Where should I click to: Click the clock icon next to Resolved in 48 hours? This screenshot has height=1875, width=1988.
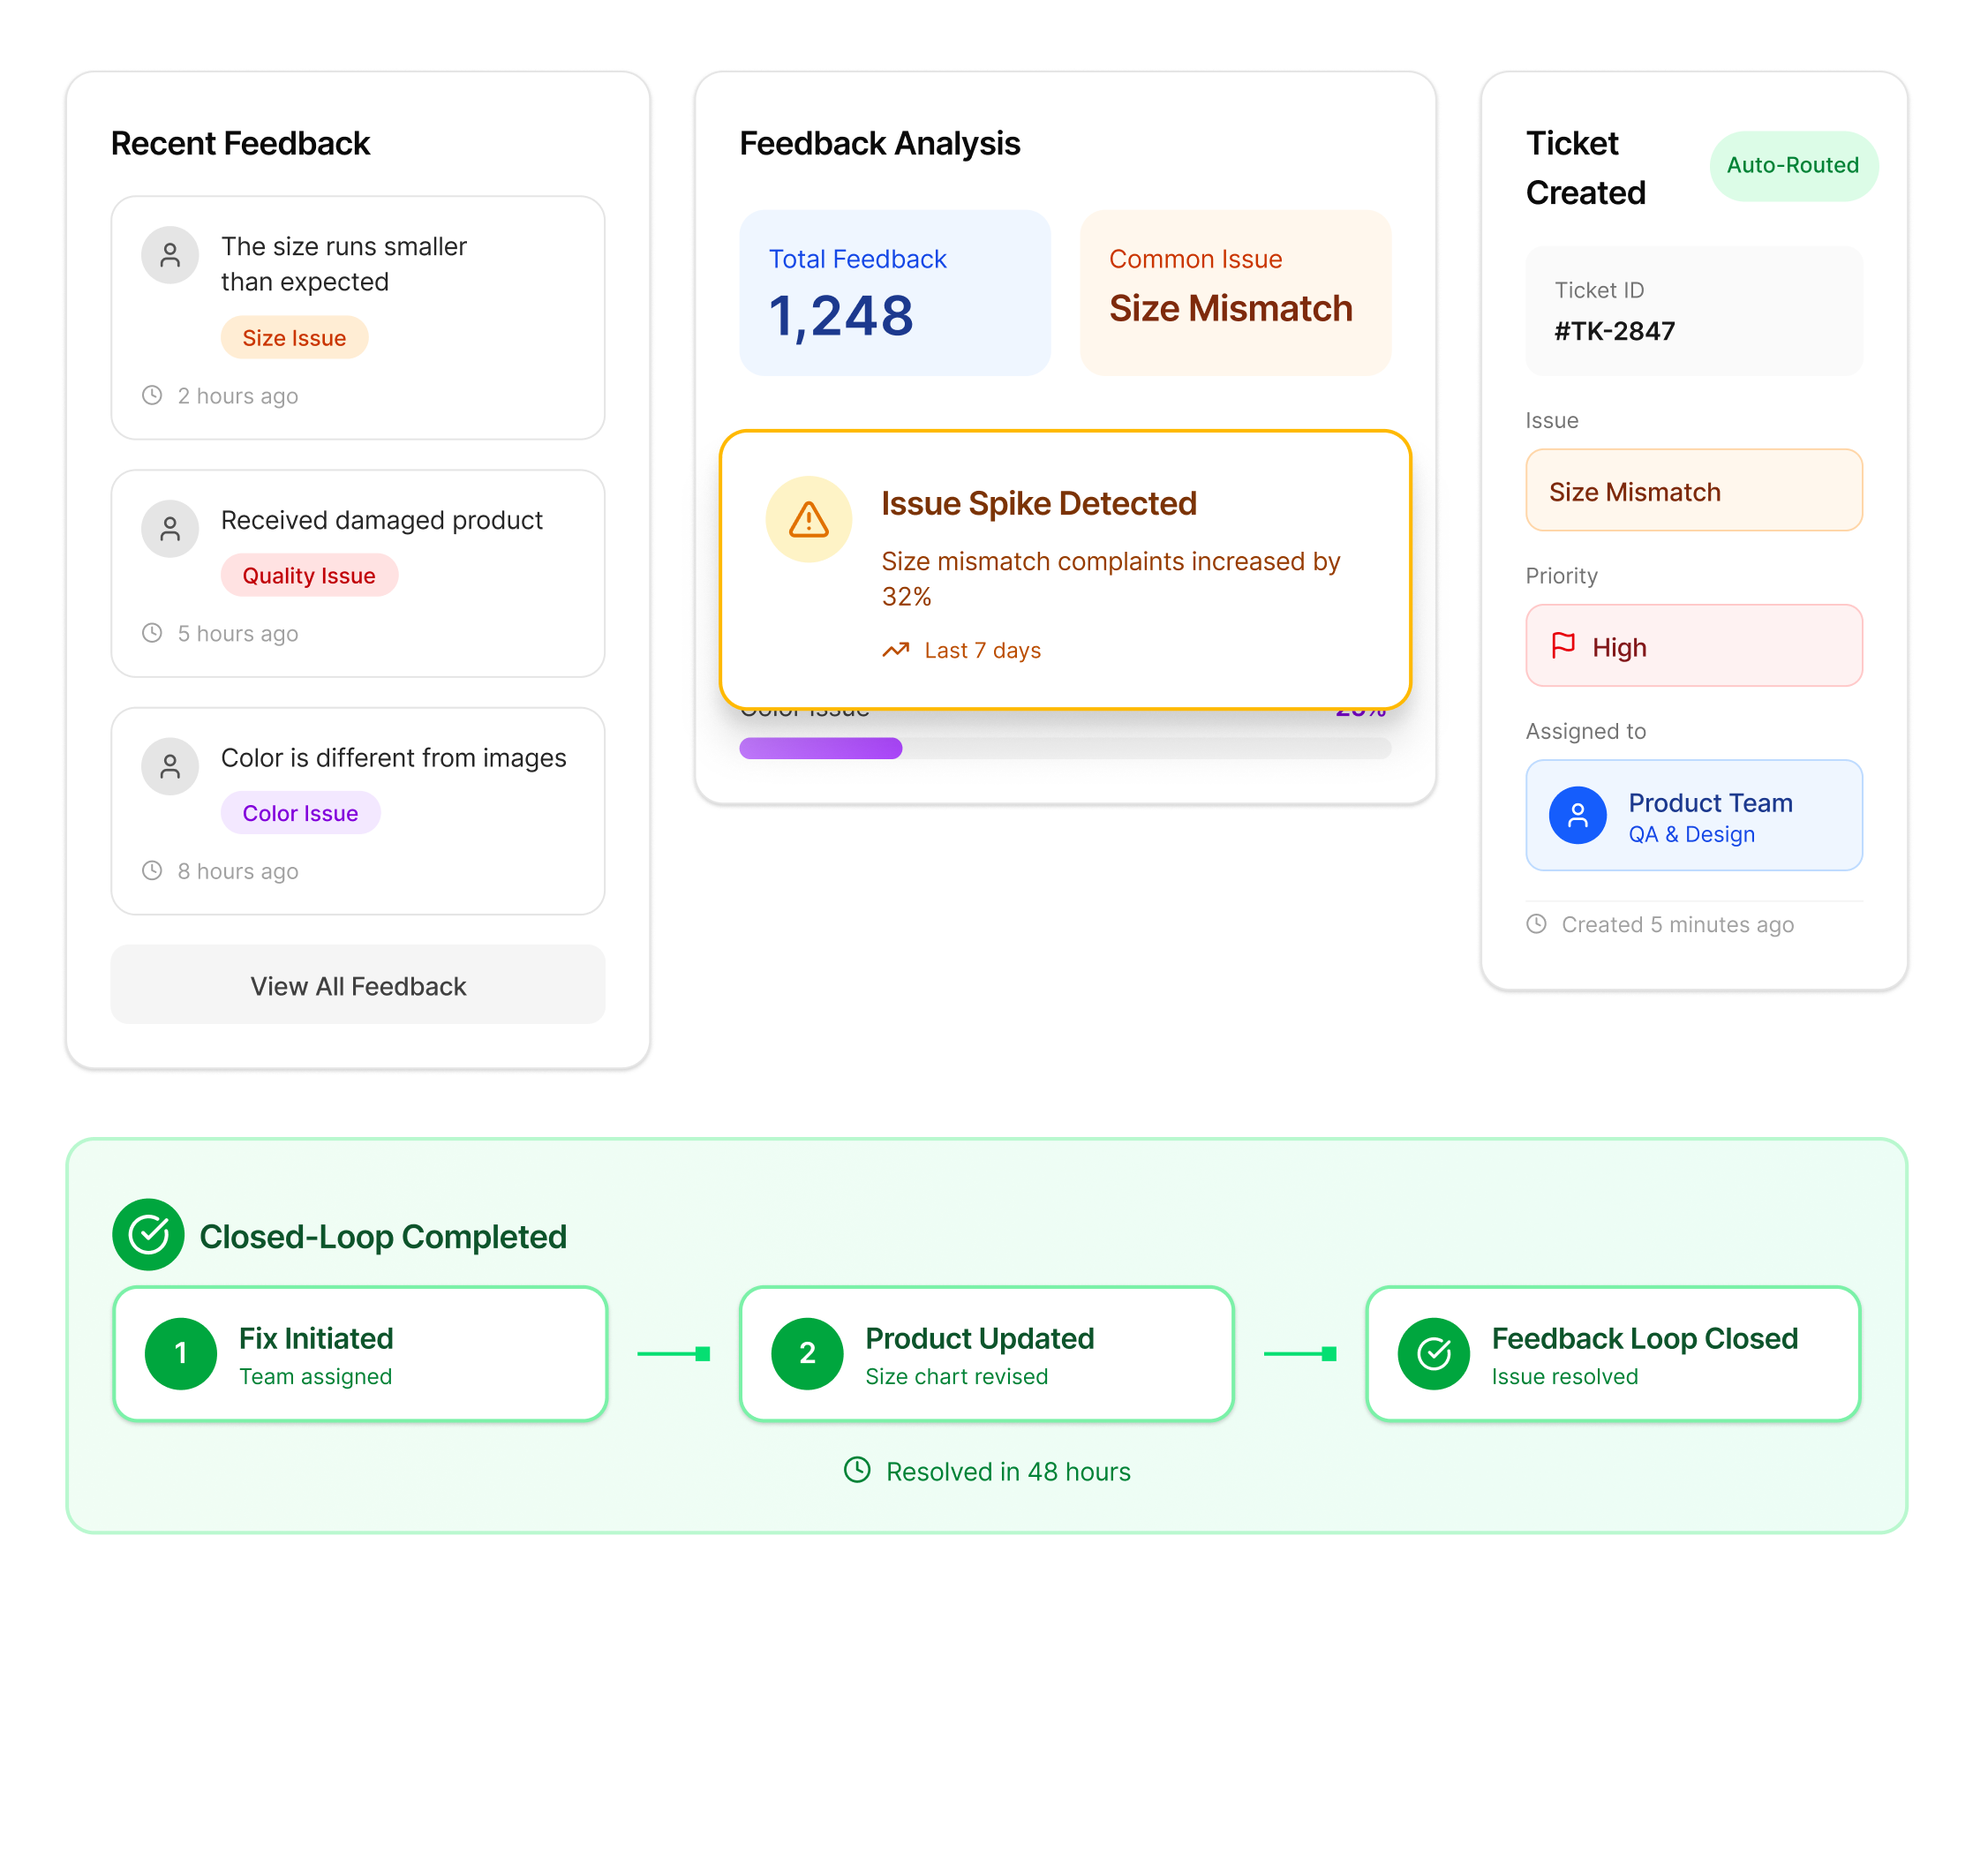coord(857,1470)
